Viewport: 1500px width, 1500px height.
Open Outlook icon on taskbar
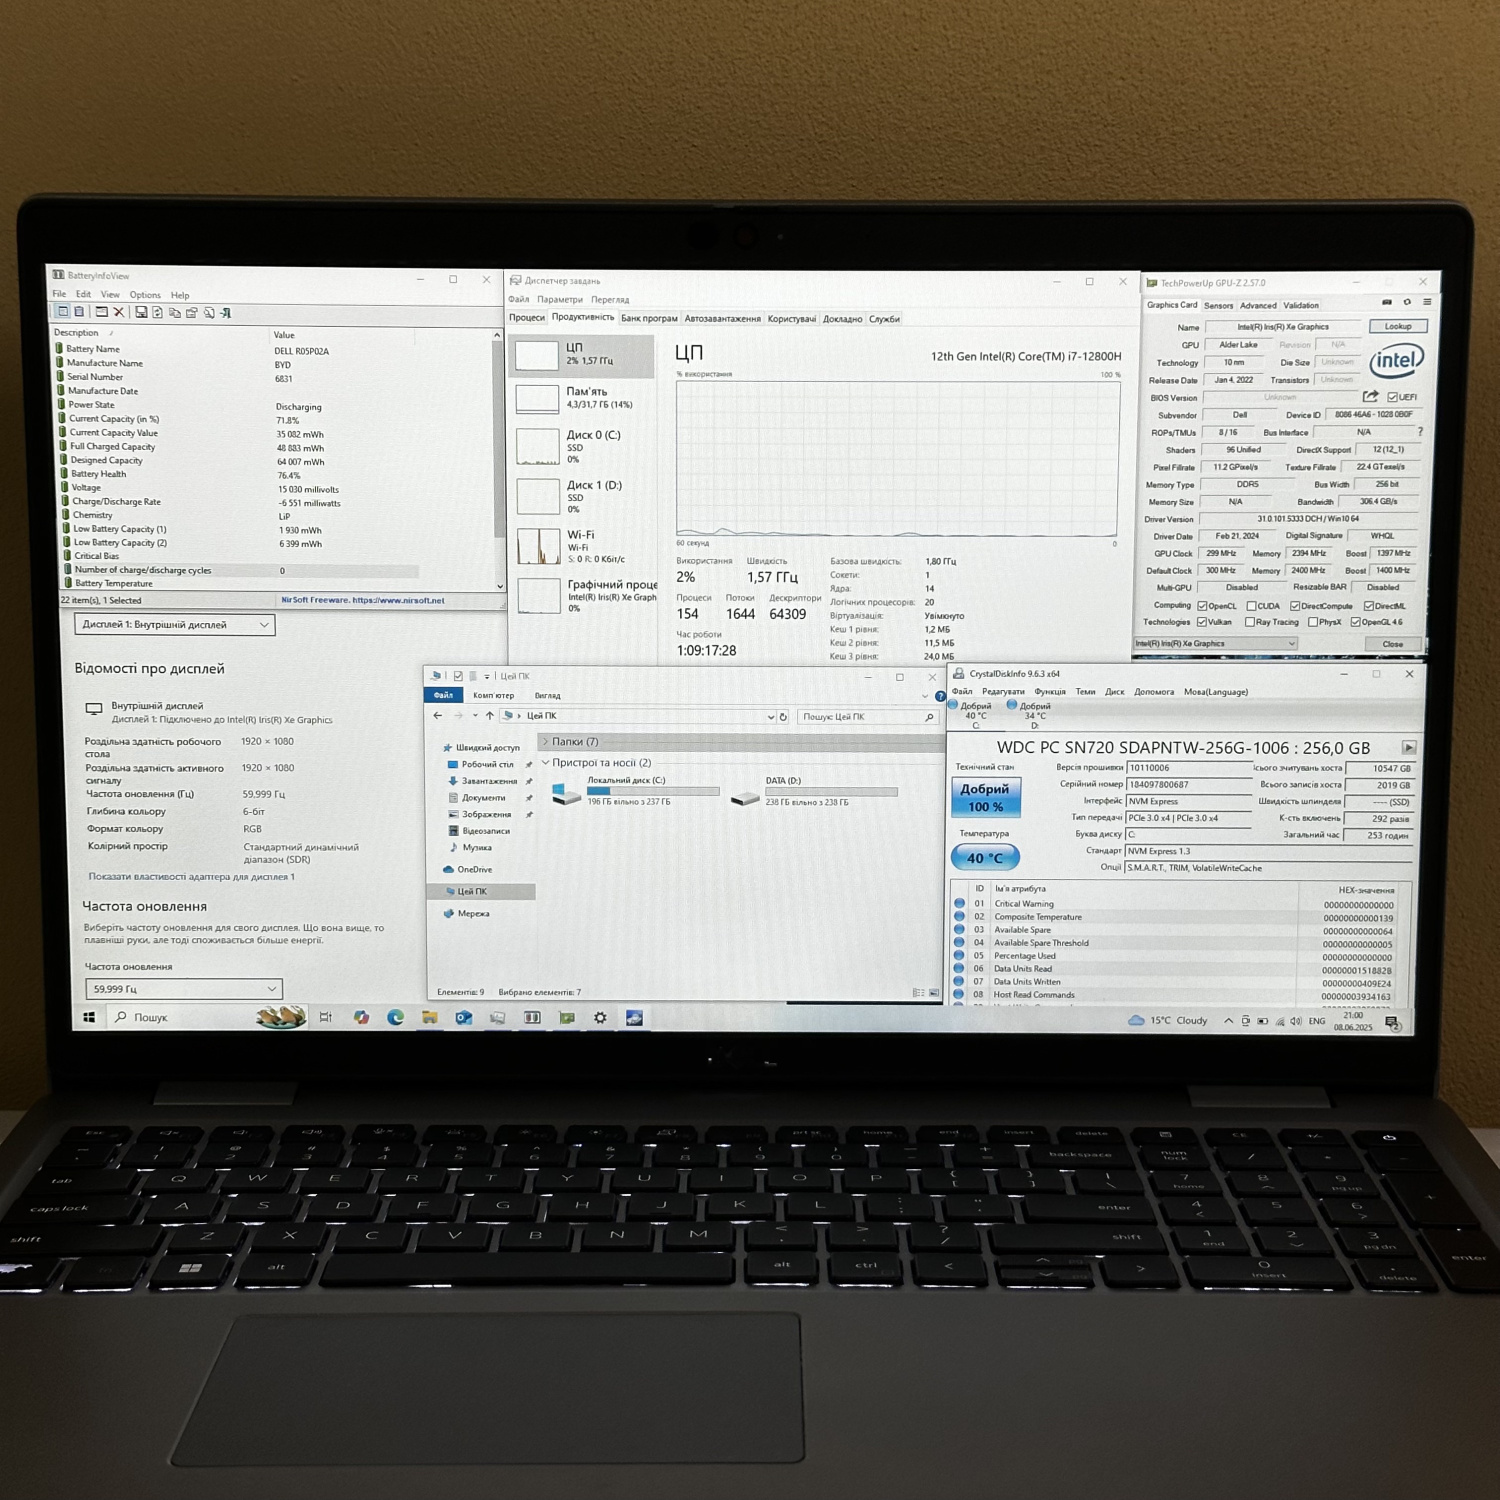pyautogui.click(x=464, y=1018)
